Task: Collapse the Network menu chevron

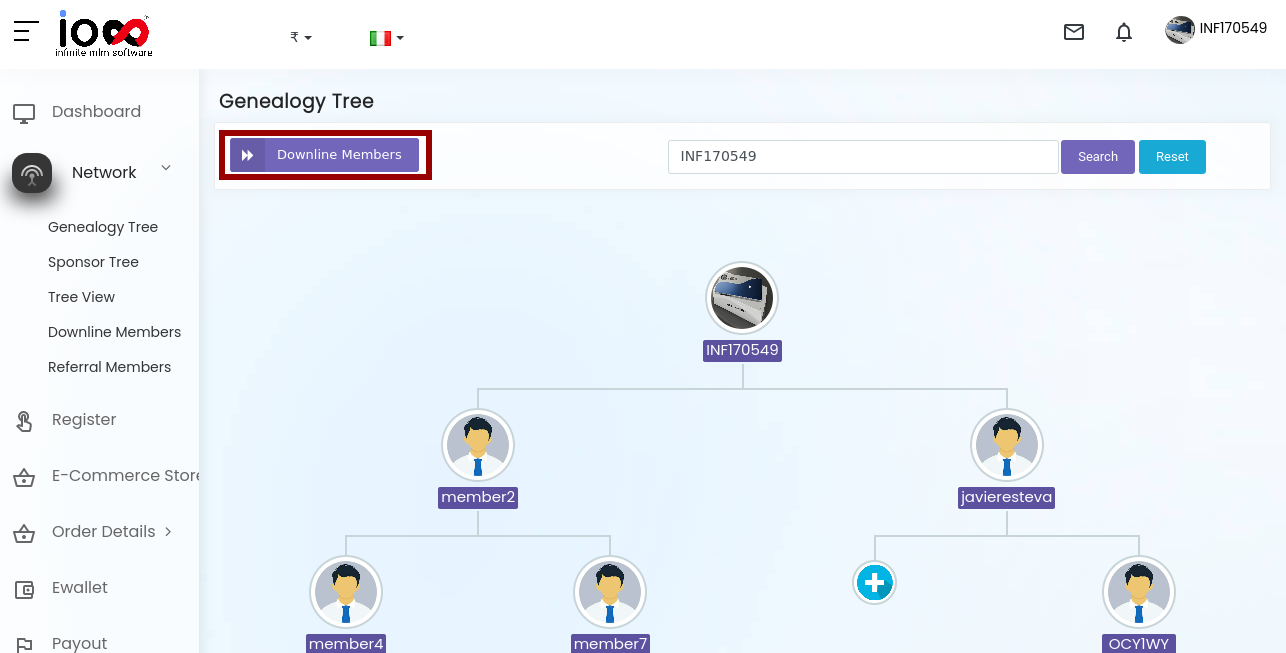Action: (x=166, y=168)
